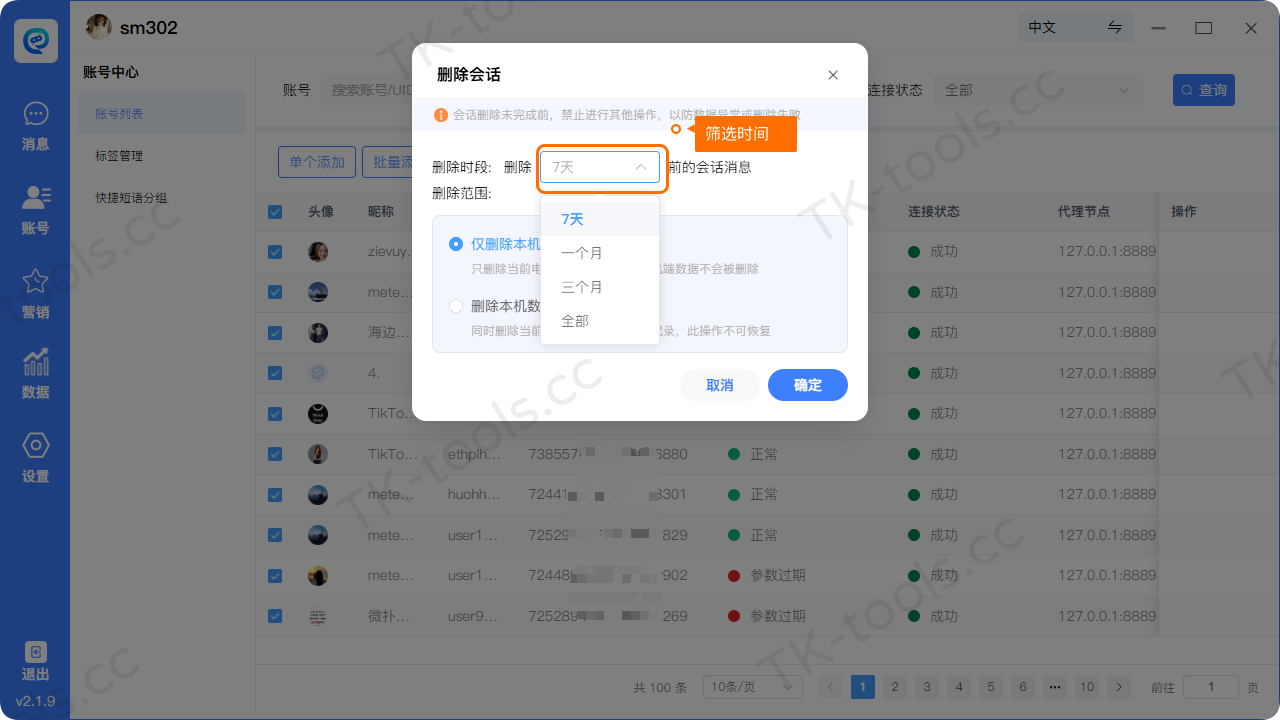Click the sm302 user avatar
The height and width of the screenshot is (720, 1280).
(98, 27)
